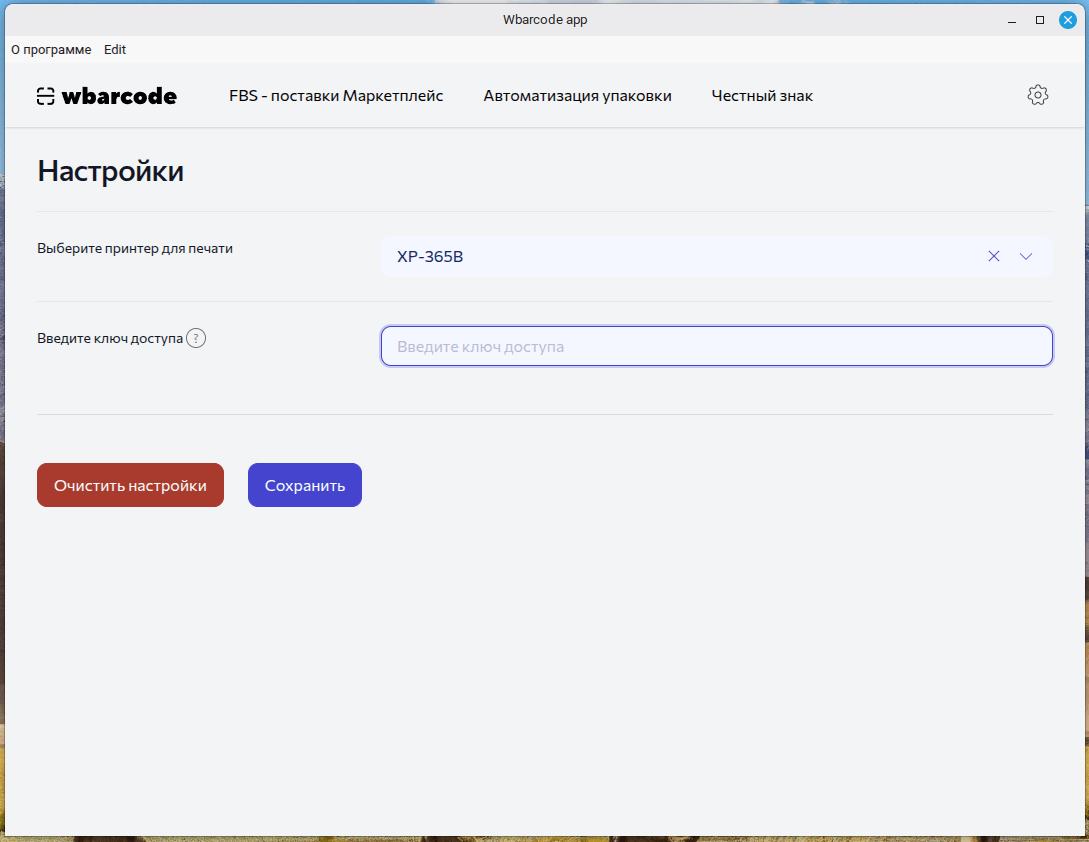This screenshot has width=1089, height=842.
Task: Open the access key help tooltip icon
Action: pos(196,338)
